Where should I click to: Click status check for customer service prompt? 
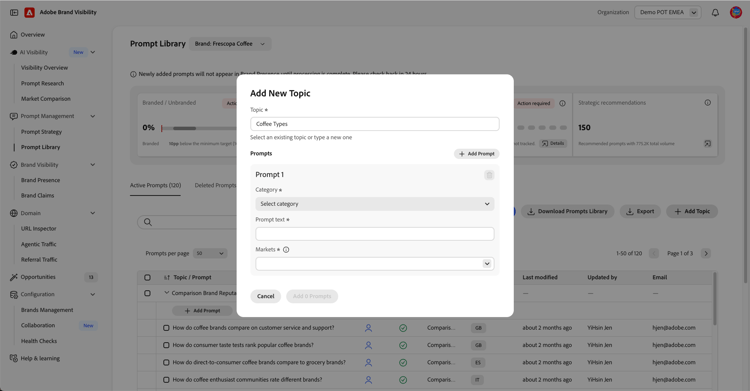click(403, 328)
